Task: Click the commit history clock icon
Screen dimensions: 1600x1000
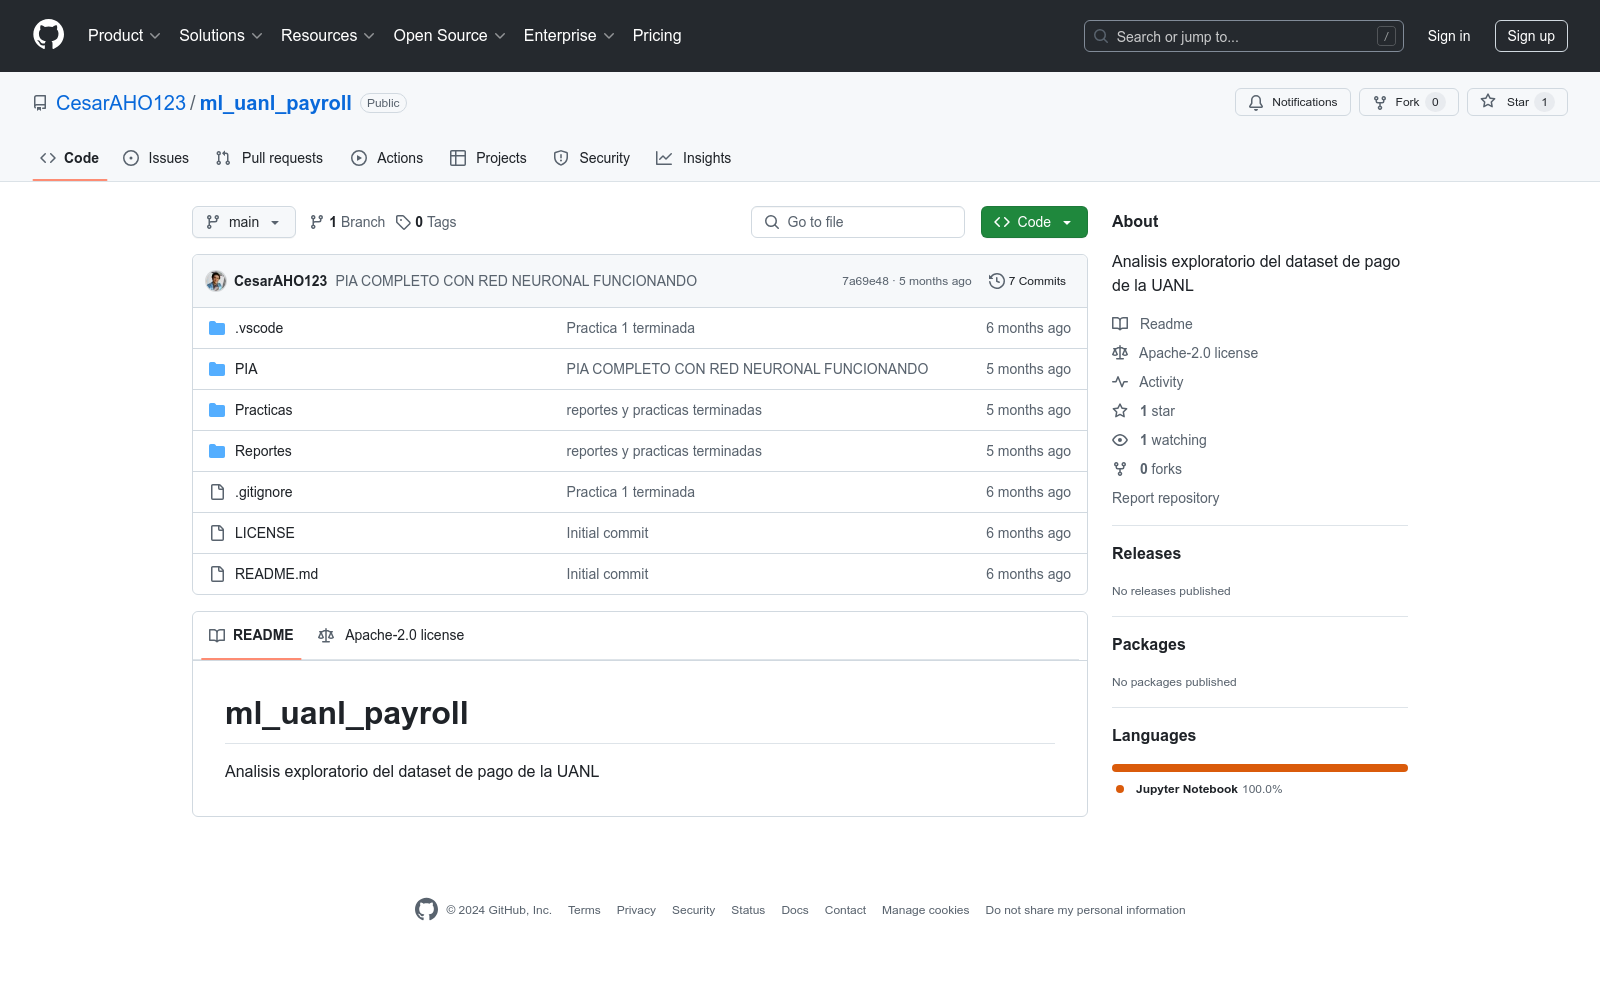Action: 996,281
